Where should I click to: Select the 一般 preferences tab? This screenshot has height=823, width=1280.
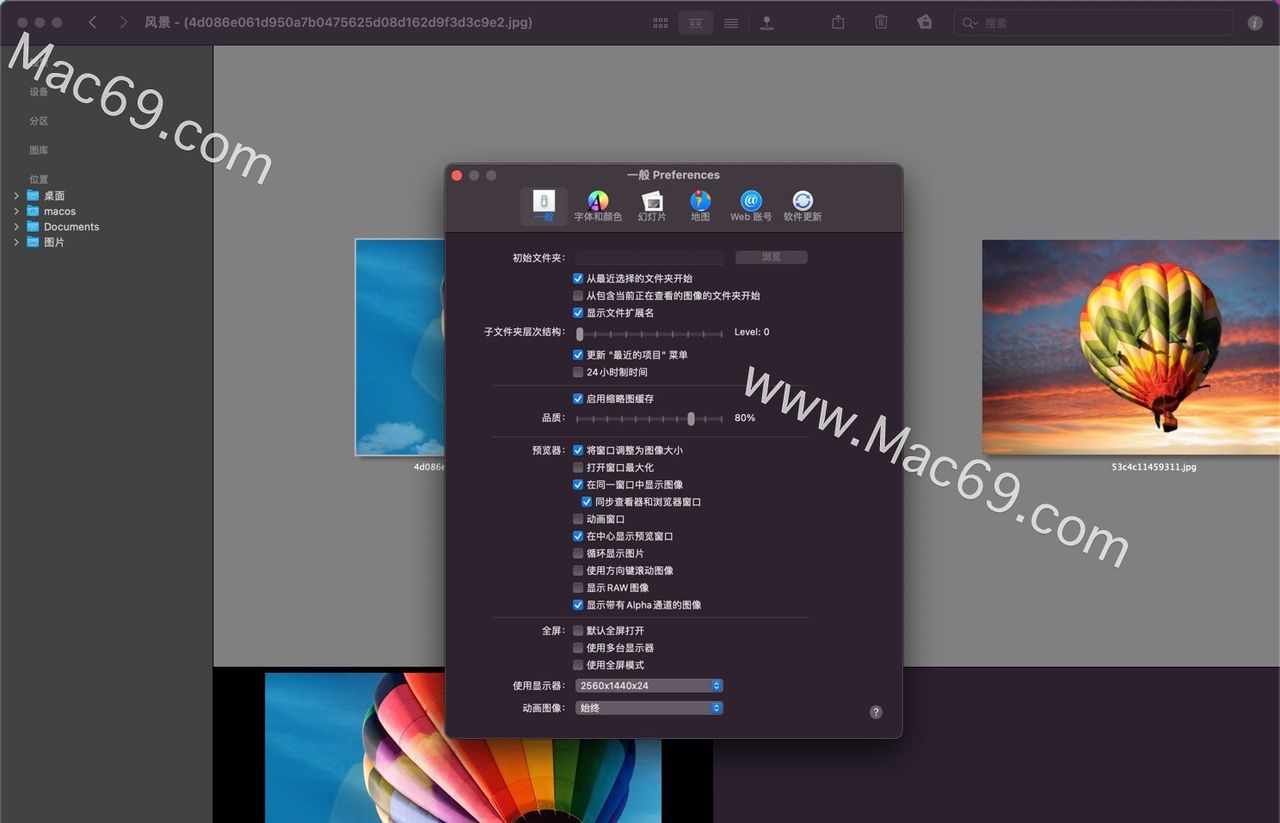[x=544, y=206]
